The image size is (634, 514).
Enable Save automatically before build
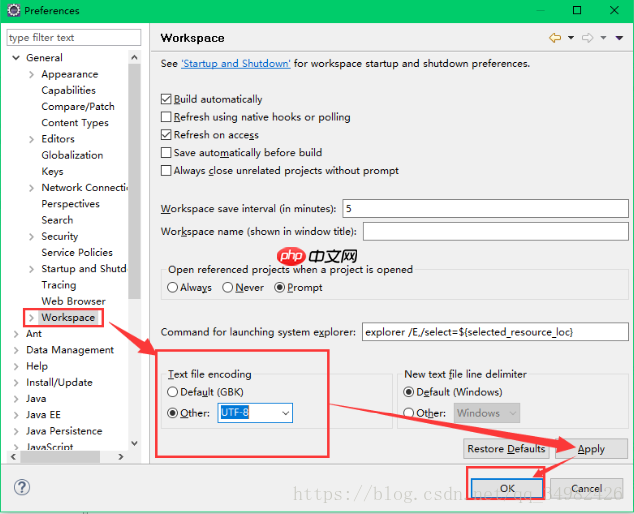[166, 152]
